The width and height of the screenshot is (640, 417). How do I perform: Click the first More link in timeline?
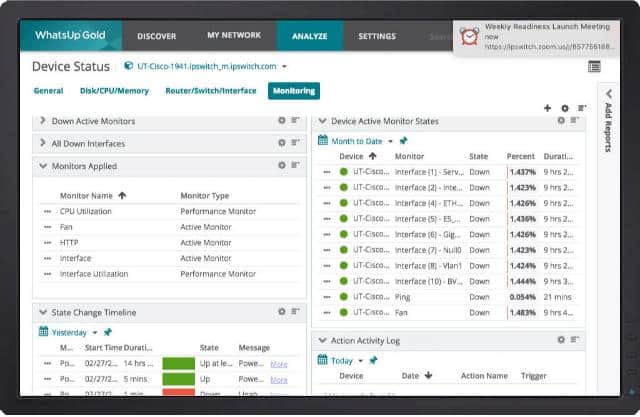click(x=279, y=364)
